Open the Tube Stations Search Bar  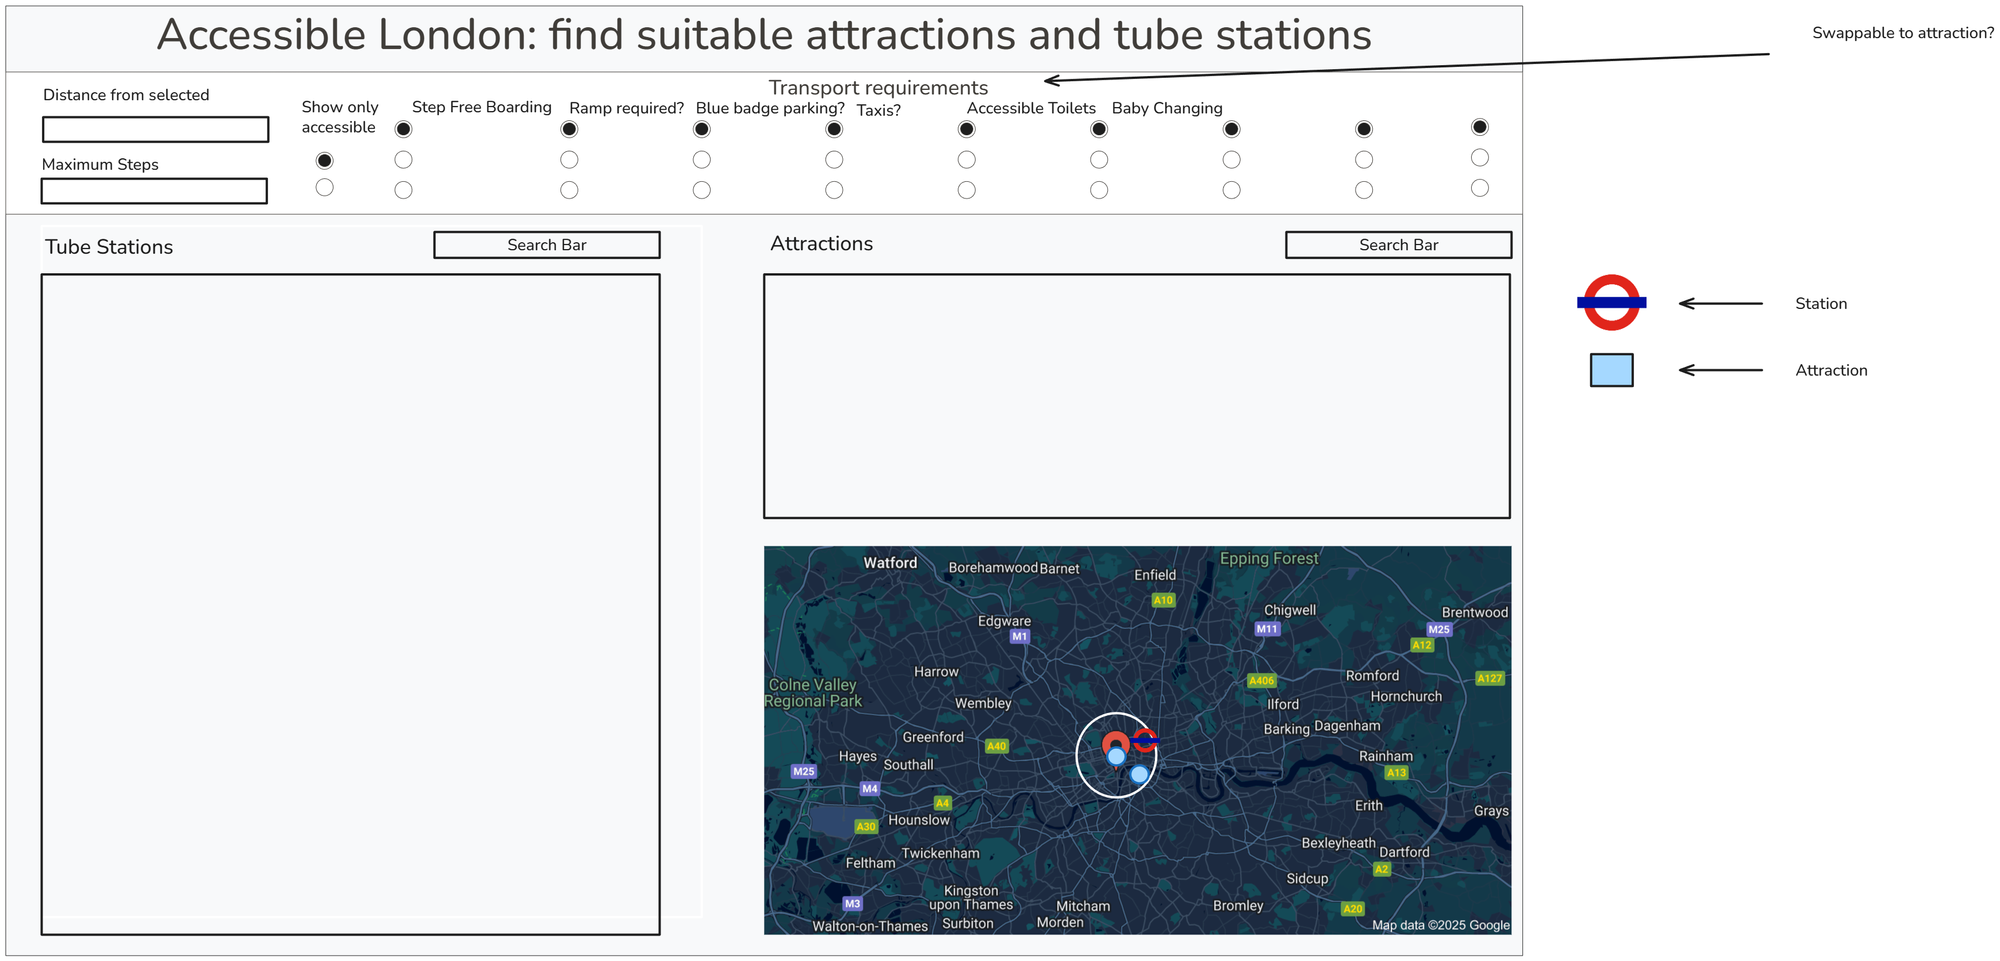pyautogui.click(x=546, y=245)
